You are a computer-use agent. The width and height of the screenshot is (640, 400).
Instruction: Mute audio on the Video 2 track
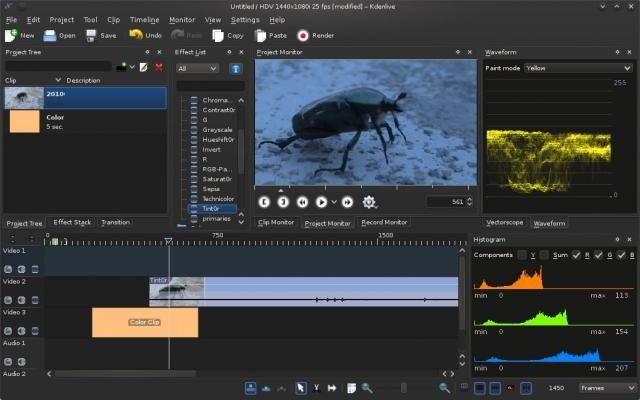(21, 300)
